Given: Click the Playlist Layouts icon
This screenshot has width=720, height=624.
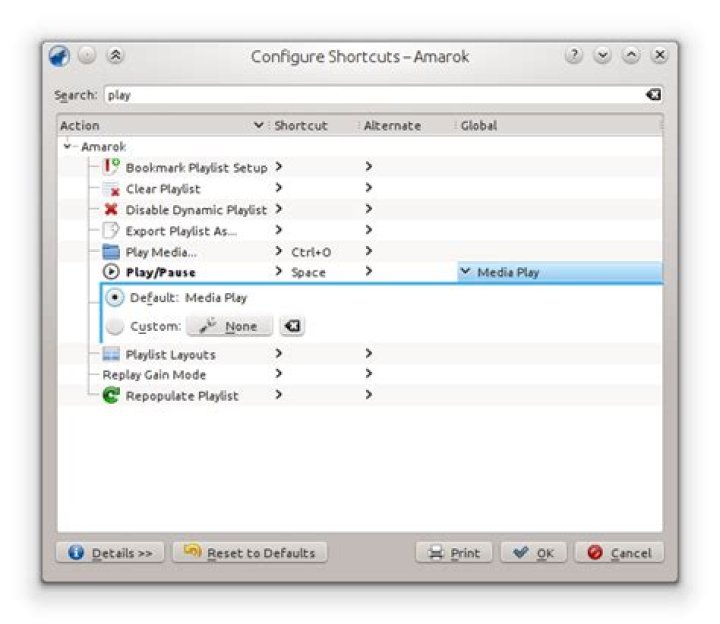Looking at the screenshot, I should [111, 354].
